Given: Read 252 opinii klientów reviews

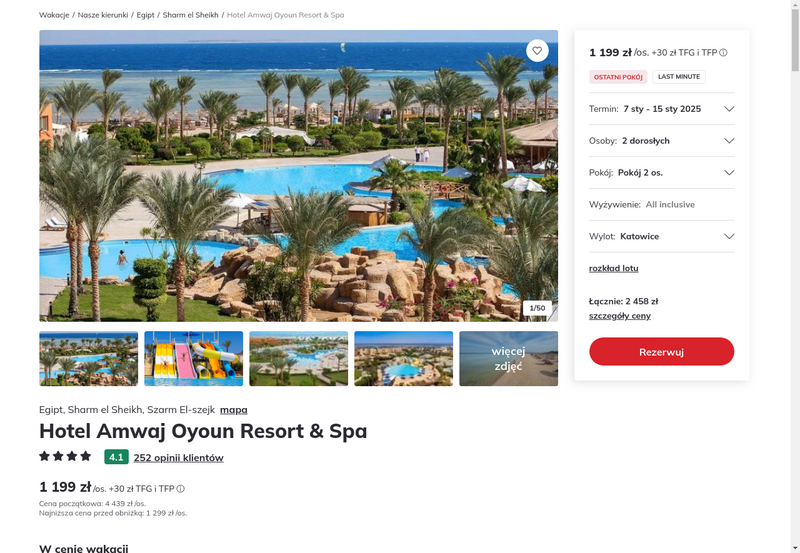Looking at the screenshot, I should coord(179,458).
